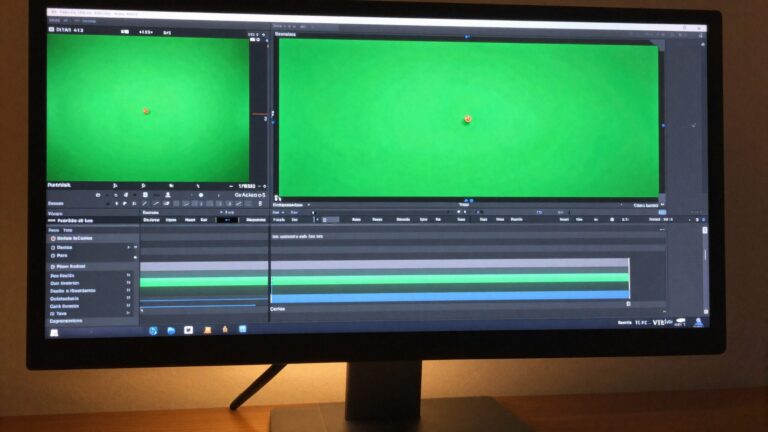
Task: Open the orange folder icon on the taskbar
Action: 207,330
